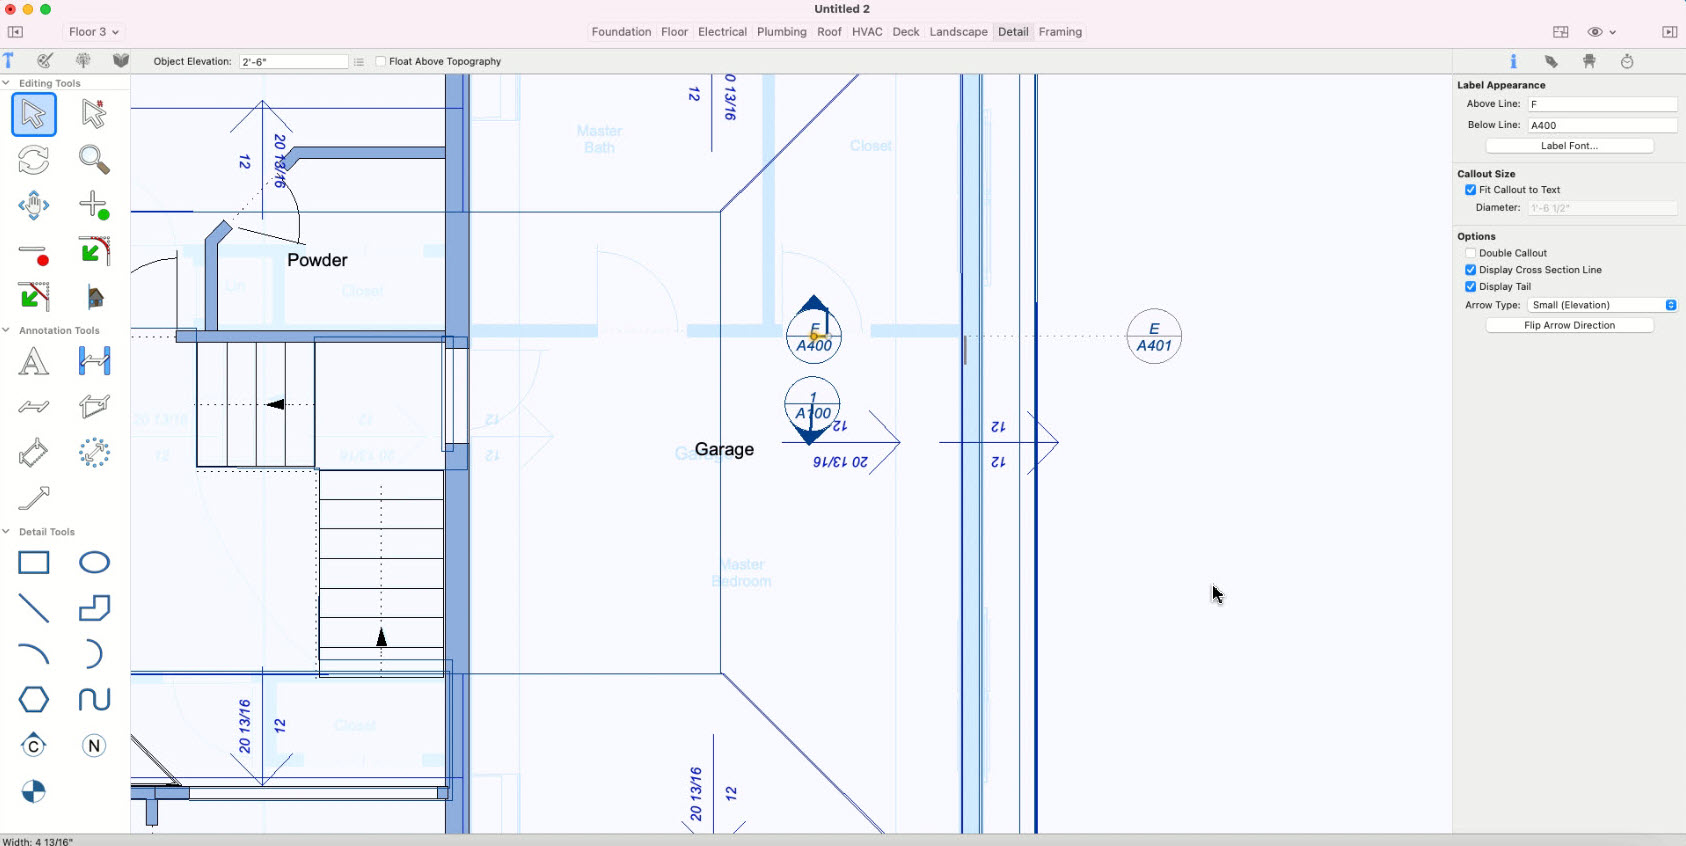Uncheck Fit Callout to Text
Screen dimensions: 1686x846
pyautogui.click(x=1471, y=190)
